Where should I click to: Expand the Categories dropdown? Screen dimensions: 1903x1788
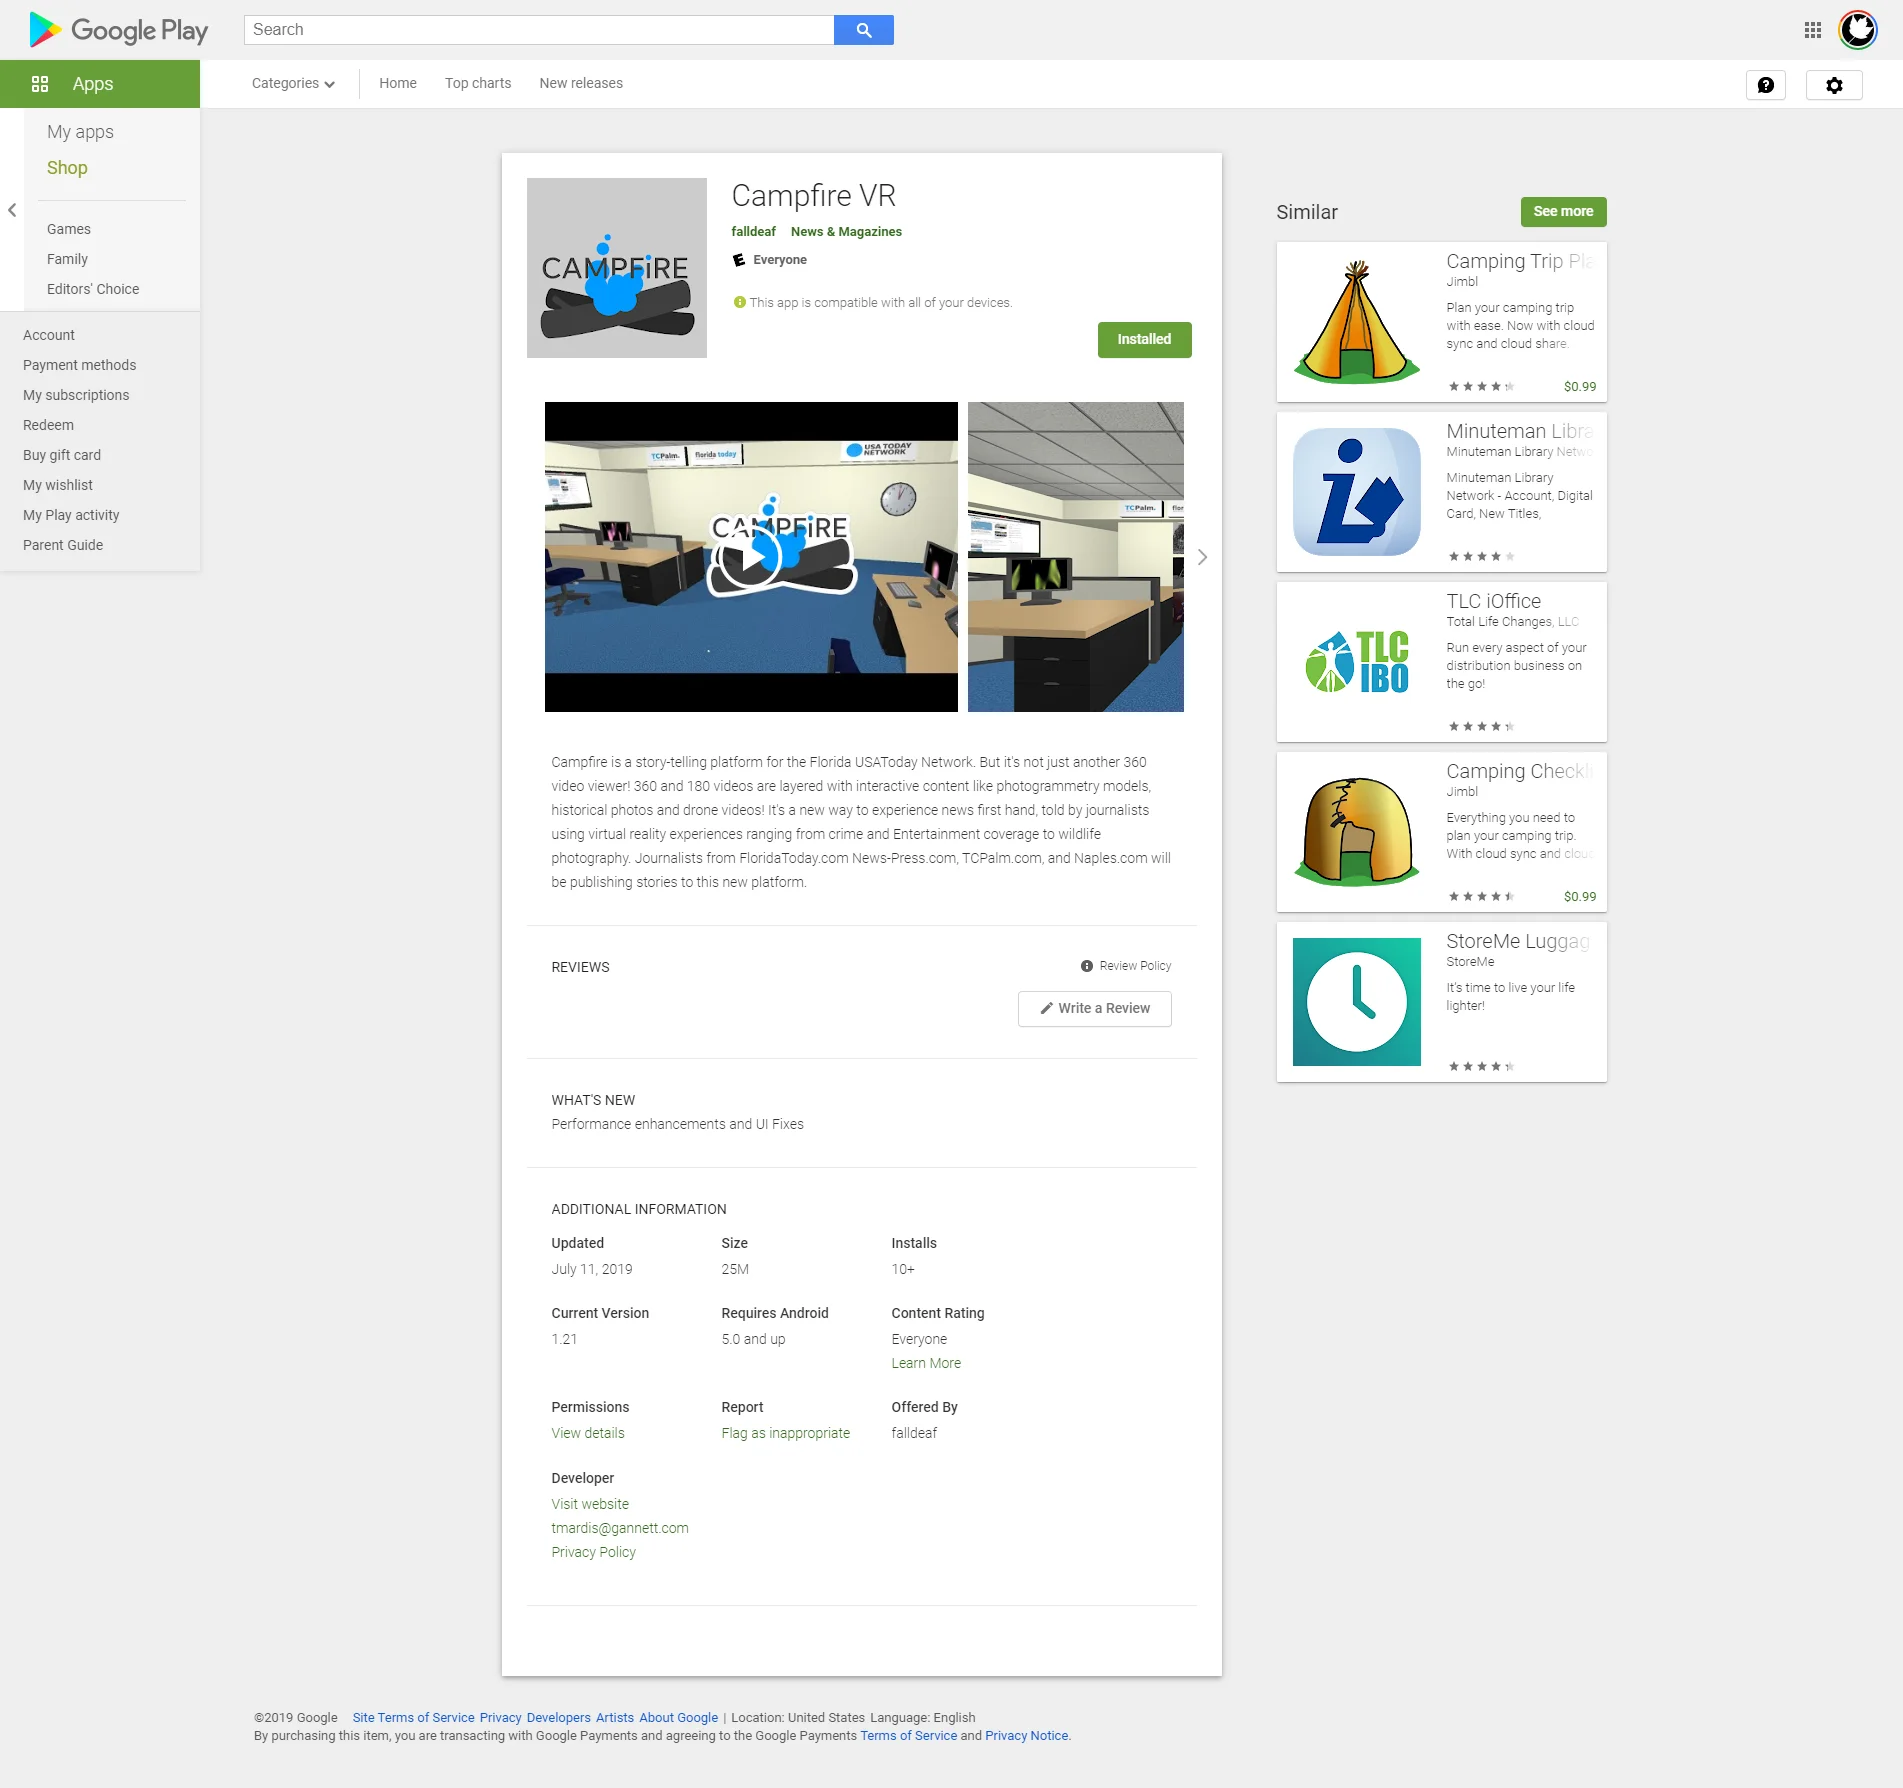coord(293,84)
